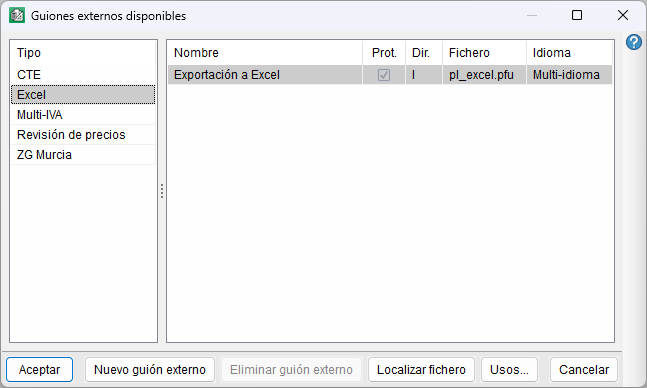Select Revisión de precios type
This screenshot has height=388, width=647.
(83, 135)
